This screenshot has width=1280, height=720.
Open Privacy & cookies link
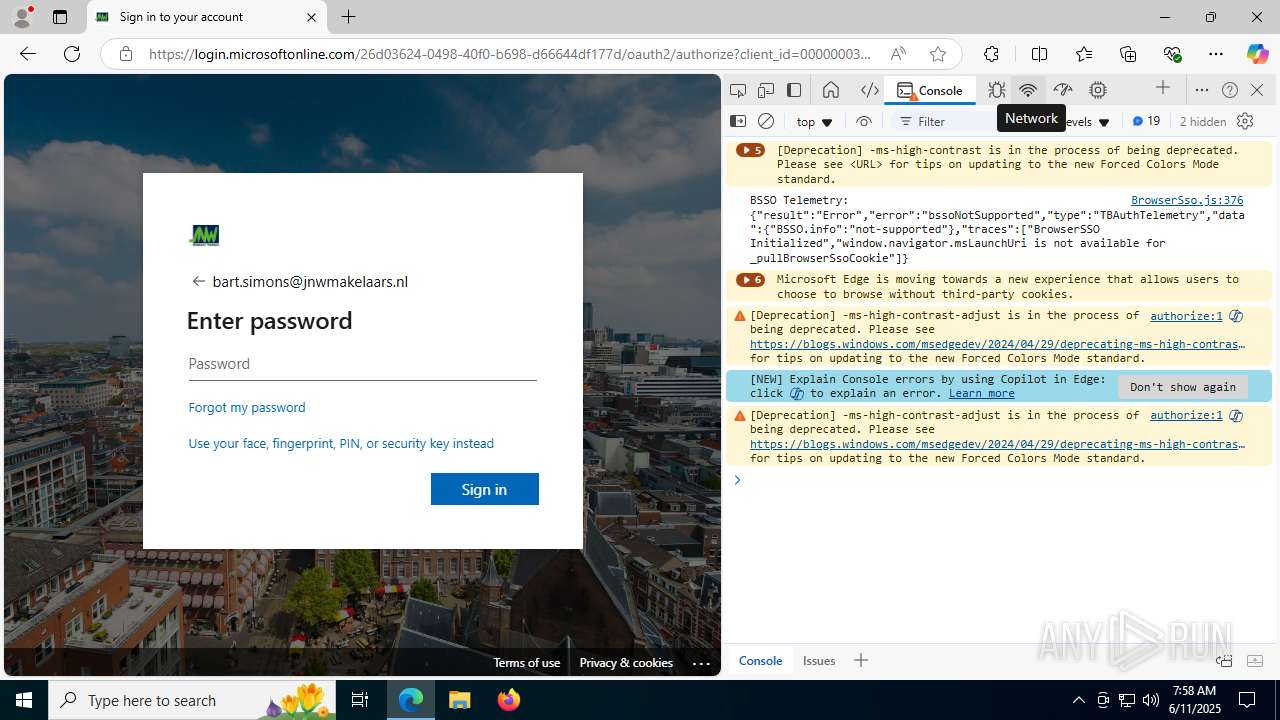pyautogui.click(x=626, y=662)
